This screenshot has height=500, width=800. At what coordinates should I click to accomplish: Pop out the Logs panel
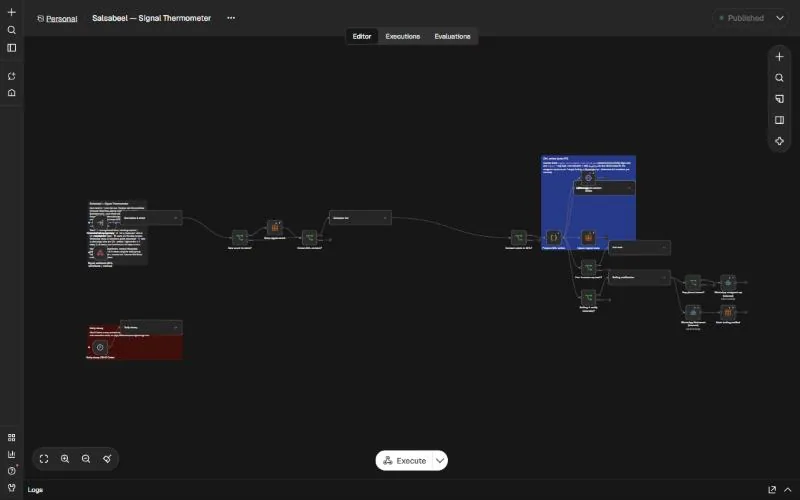[772, 490]
